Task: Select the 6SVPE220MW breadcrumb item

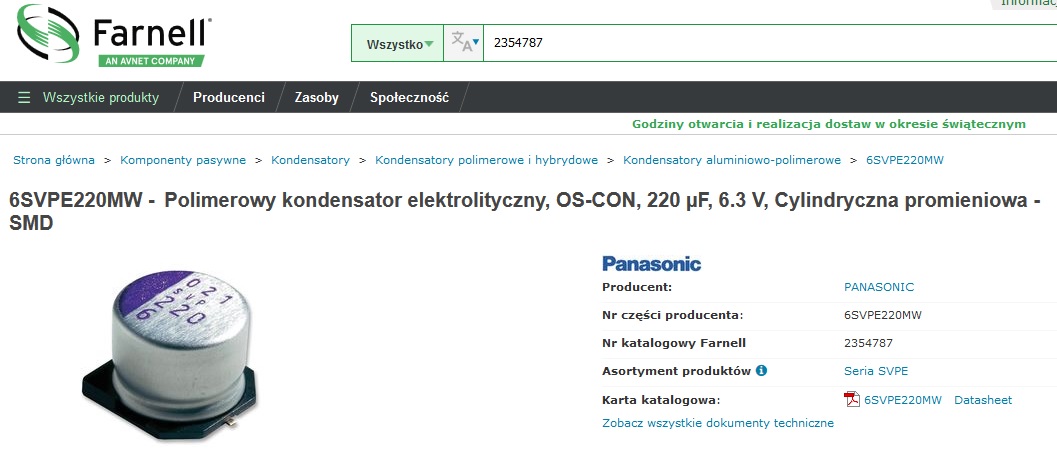Action: tap(905, 160)
